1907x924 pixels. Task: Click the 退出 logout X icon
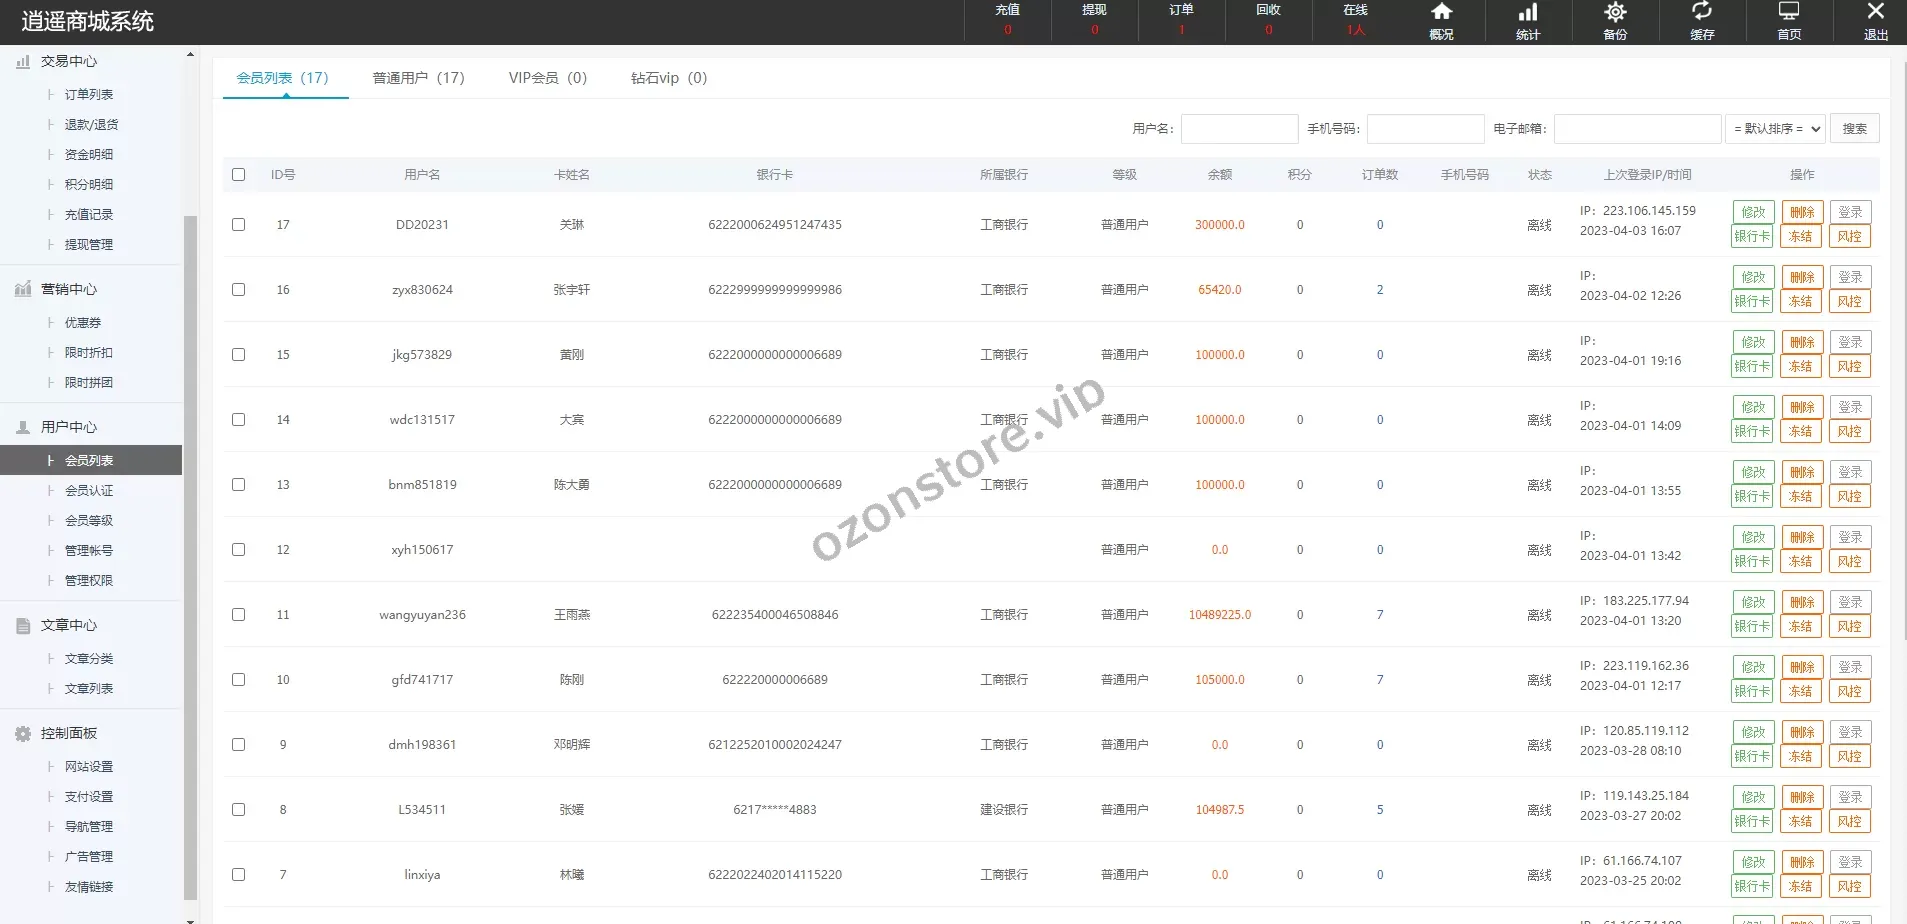[x=1875, y=12]
